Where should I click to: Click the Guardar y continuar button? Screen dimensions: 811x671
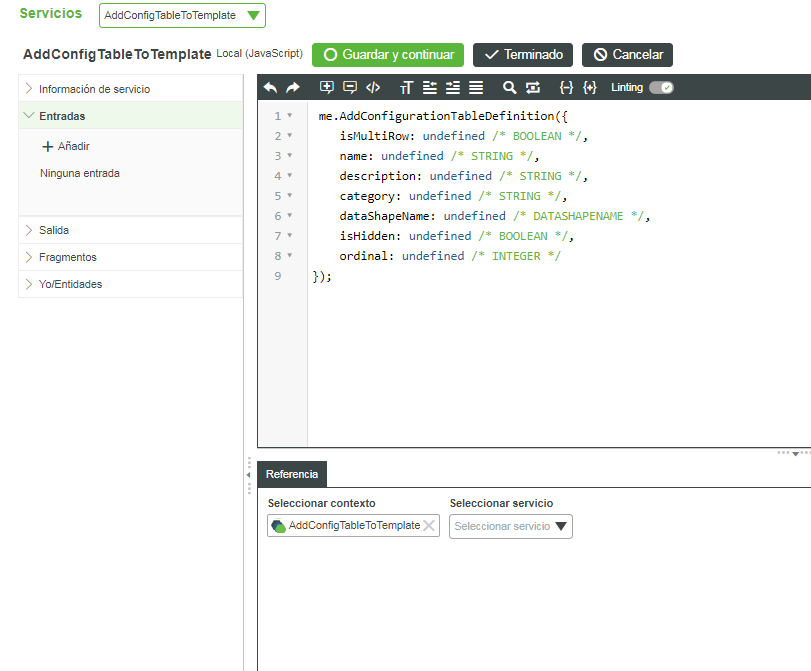tap(388, 55)
